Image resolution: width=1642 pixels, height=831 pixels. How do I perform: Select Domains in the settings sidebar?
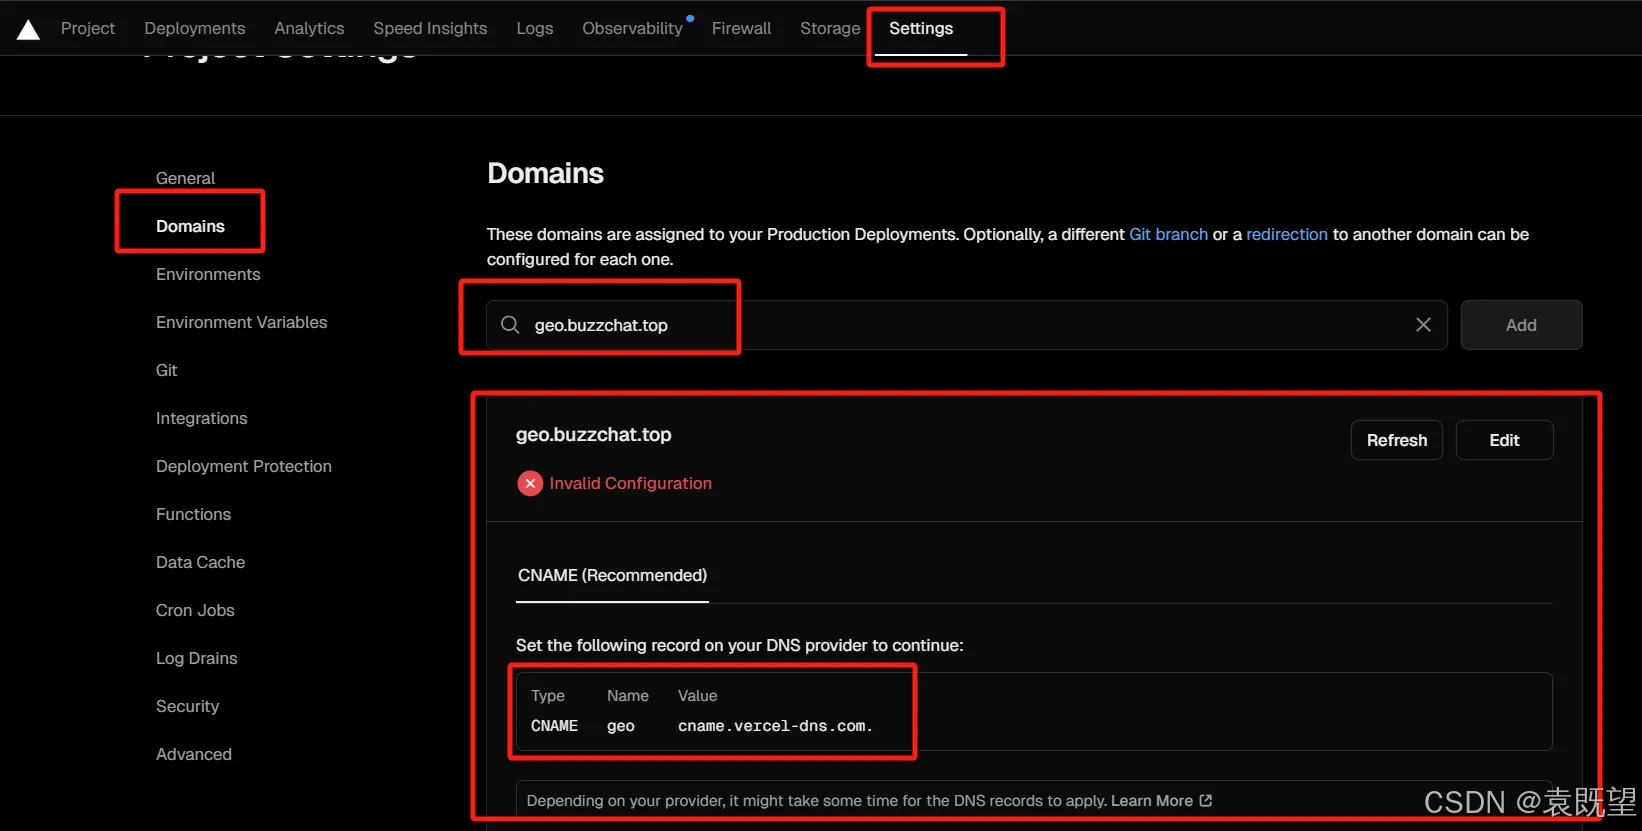tap(190, 226)
